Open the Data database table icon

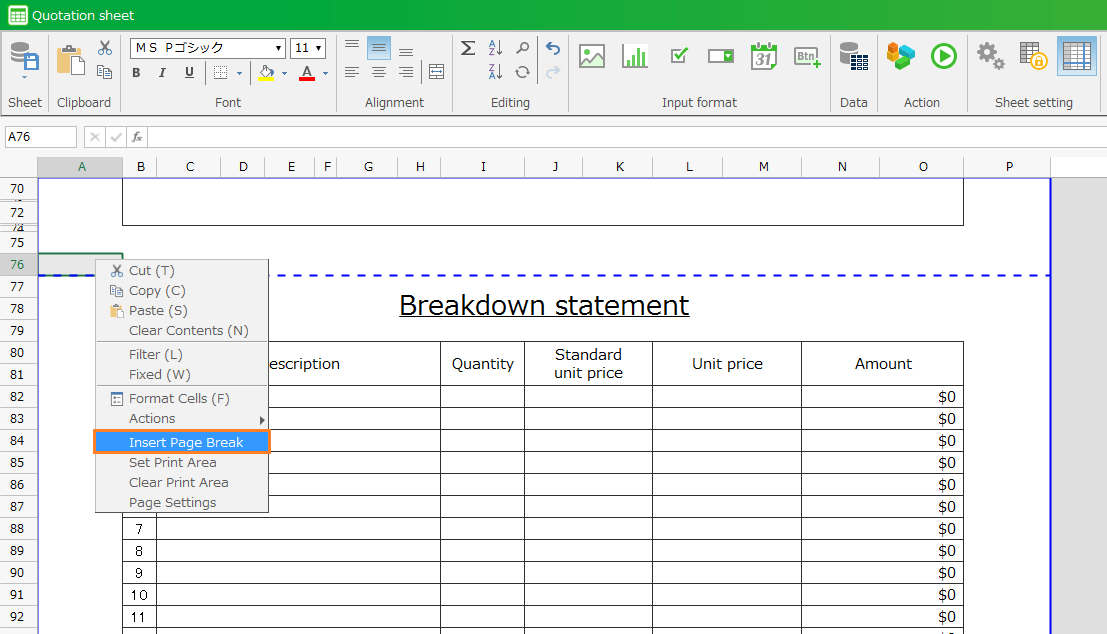tap(853, 57)
